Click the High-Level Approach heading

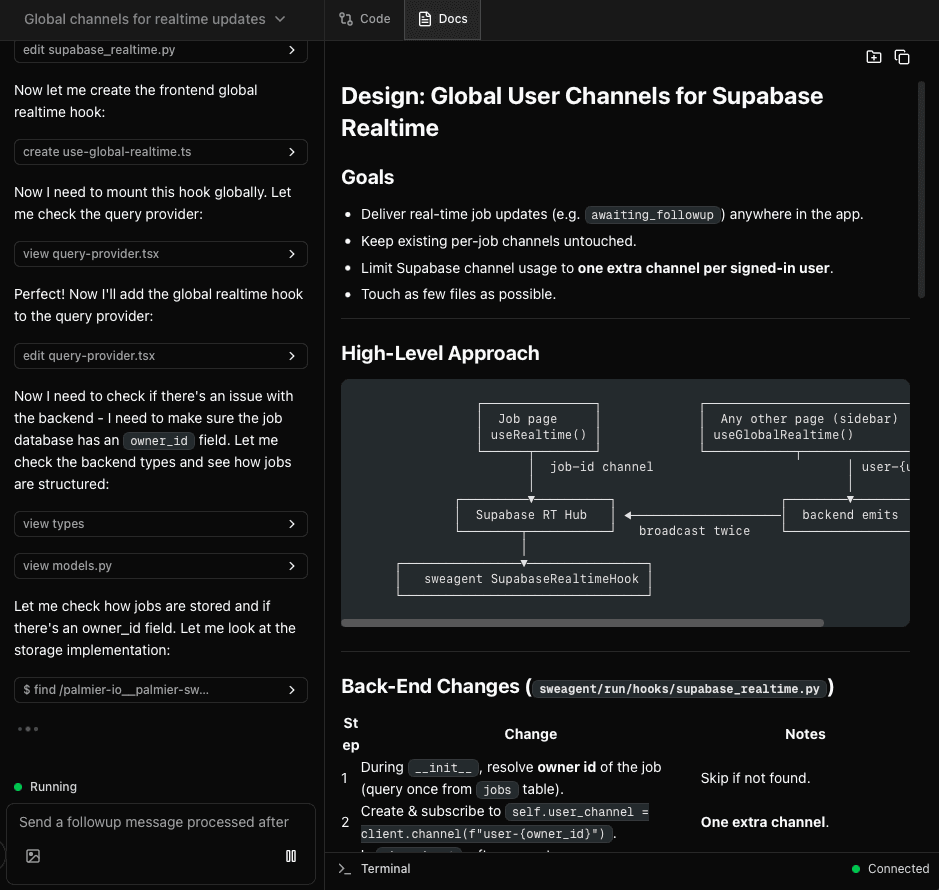tap(440, 353)
